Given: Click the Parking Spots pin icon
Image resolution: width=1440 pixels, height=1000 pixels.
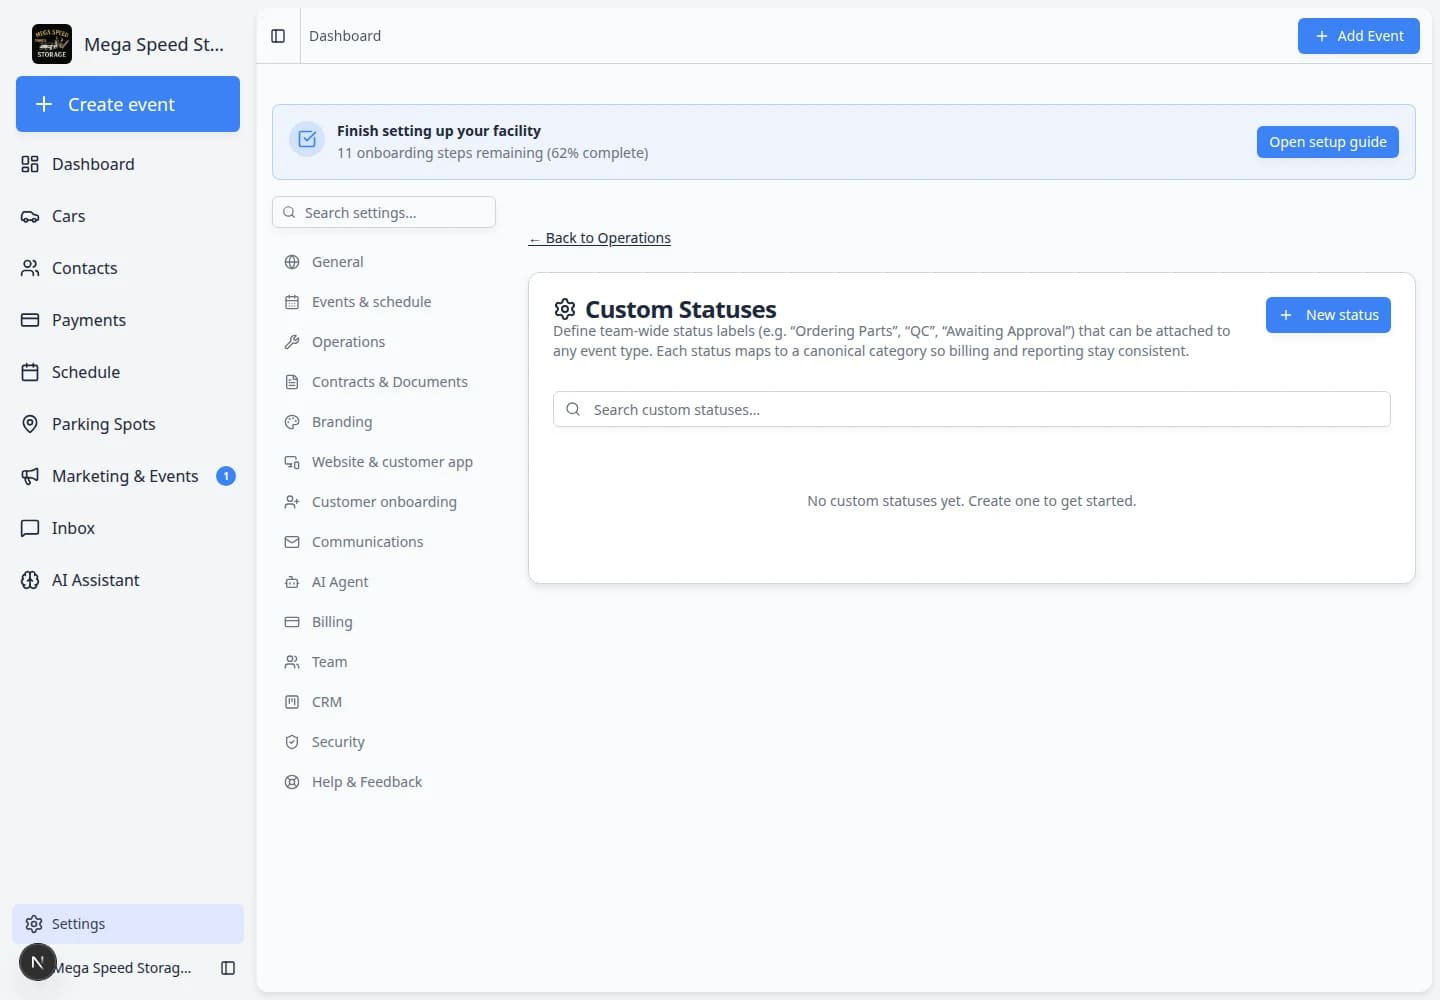Looking at the screenshot, I should click(30, 424).
